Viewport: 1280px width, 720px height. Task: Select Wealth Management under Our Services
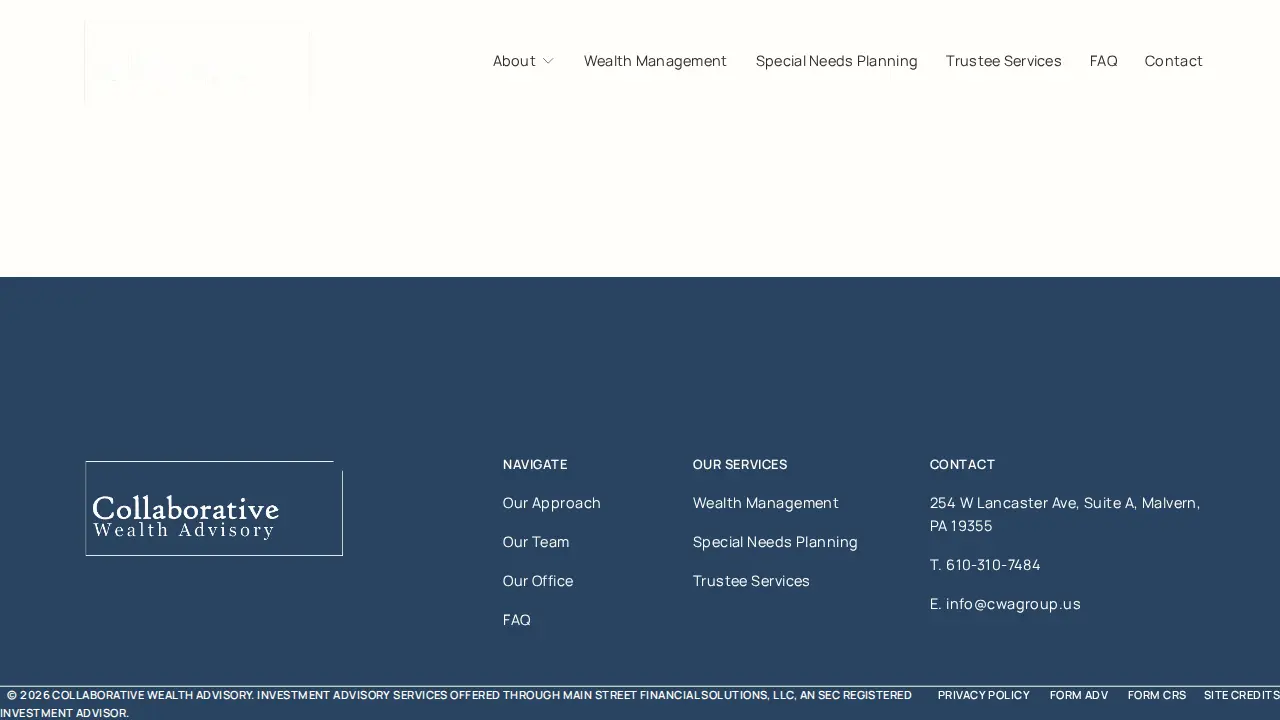click(x=766, y=503)
